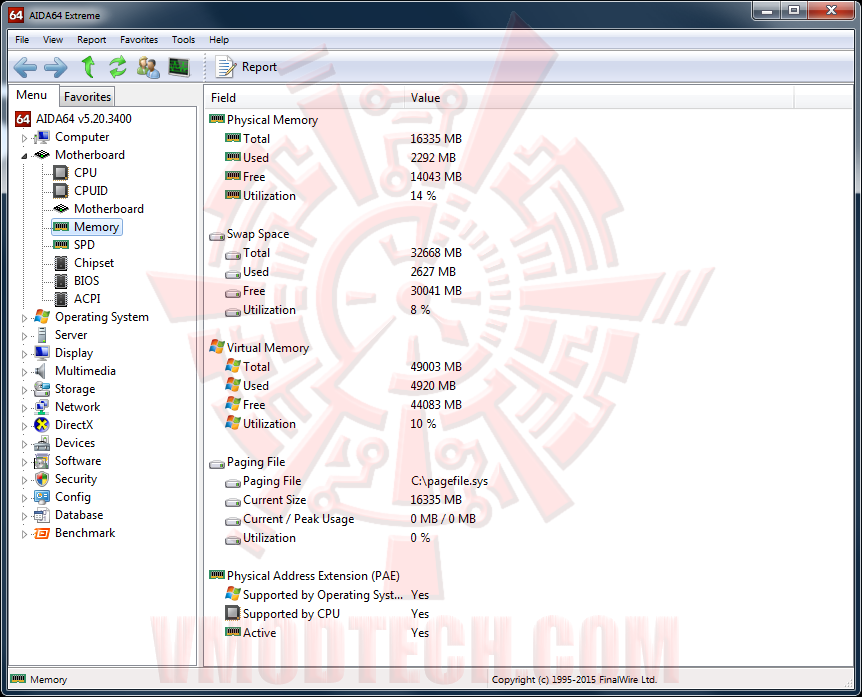Select the Config tree item

[73, 497]
